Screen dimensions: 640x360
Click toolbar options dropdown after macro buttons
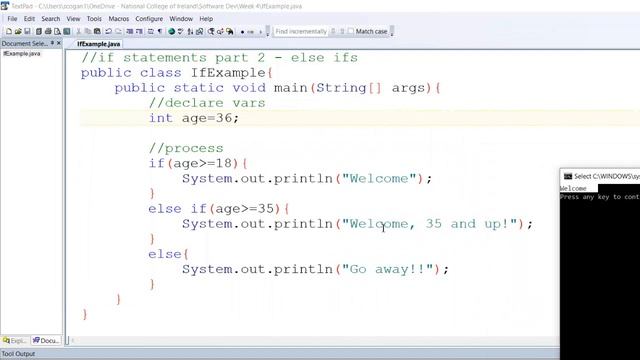(268, 32)
